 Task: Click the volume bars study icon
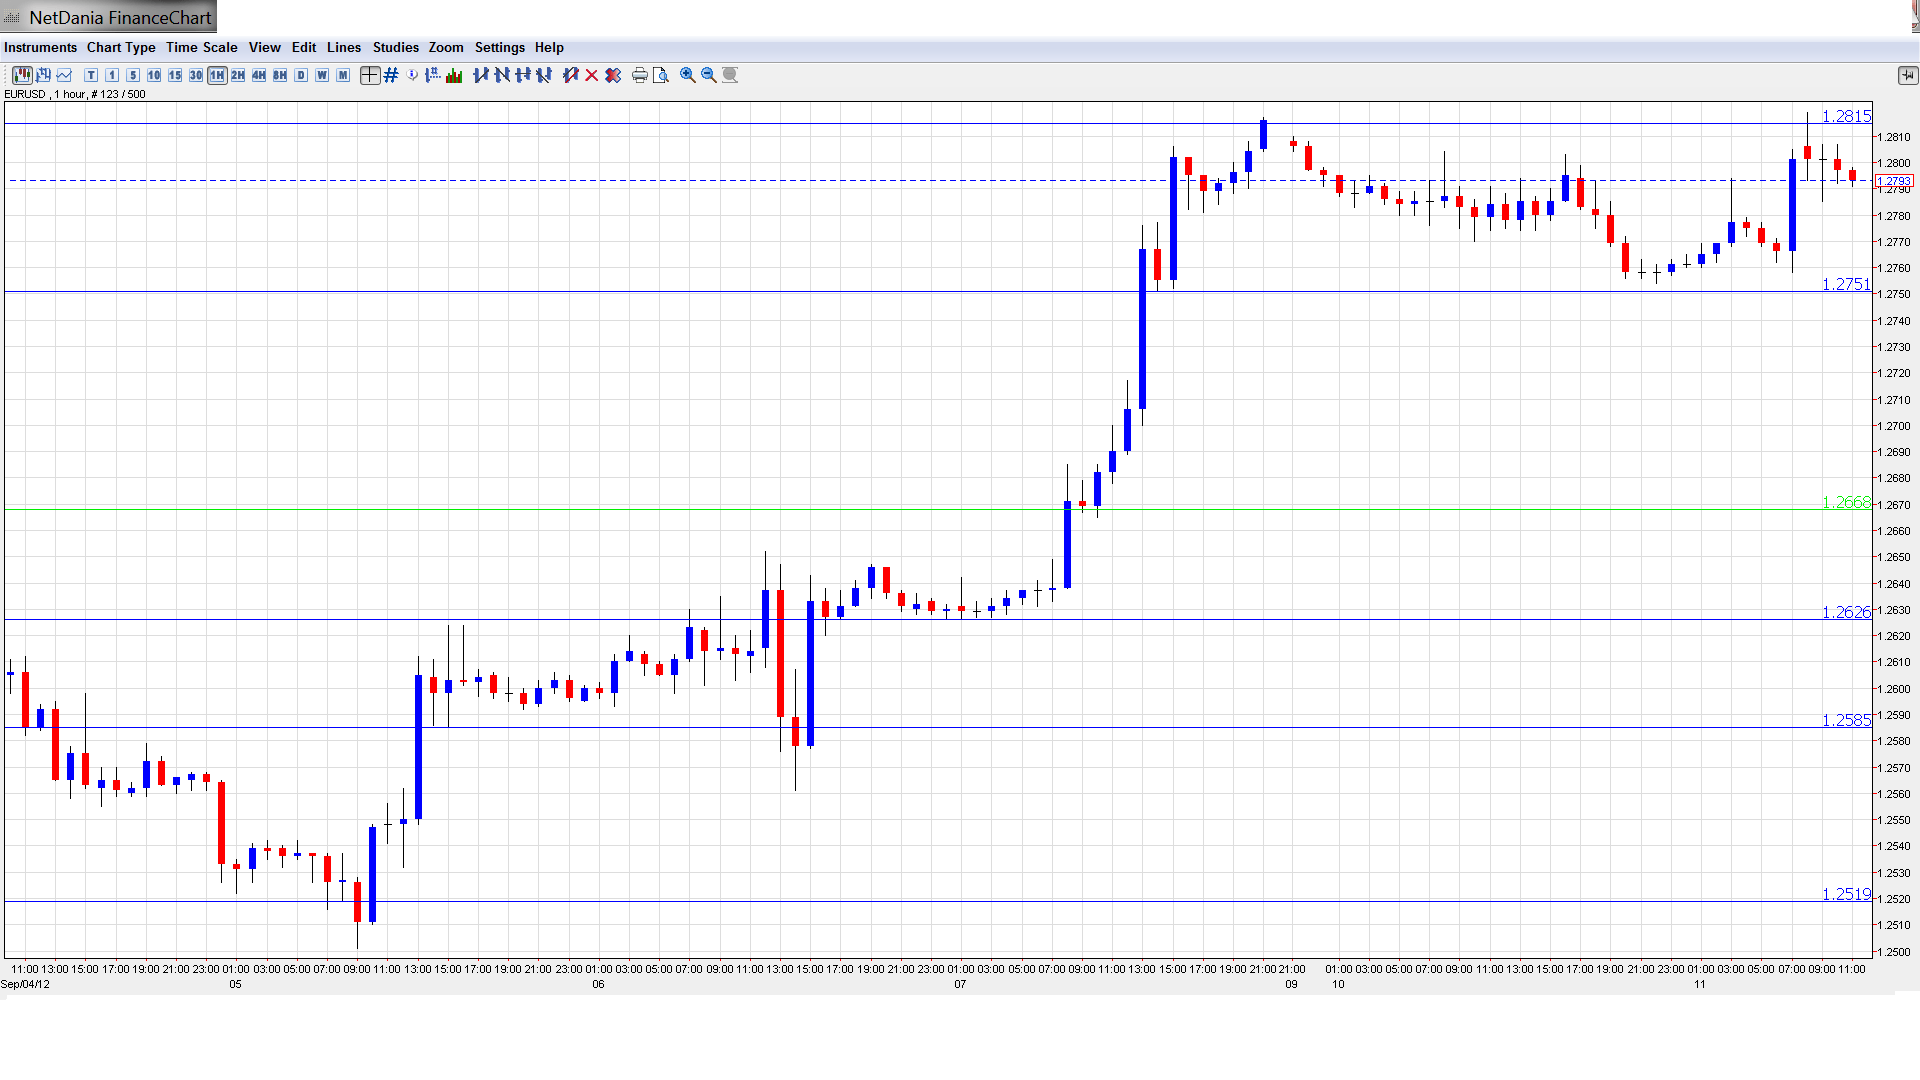coord(454,75)
